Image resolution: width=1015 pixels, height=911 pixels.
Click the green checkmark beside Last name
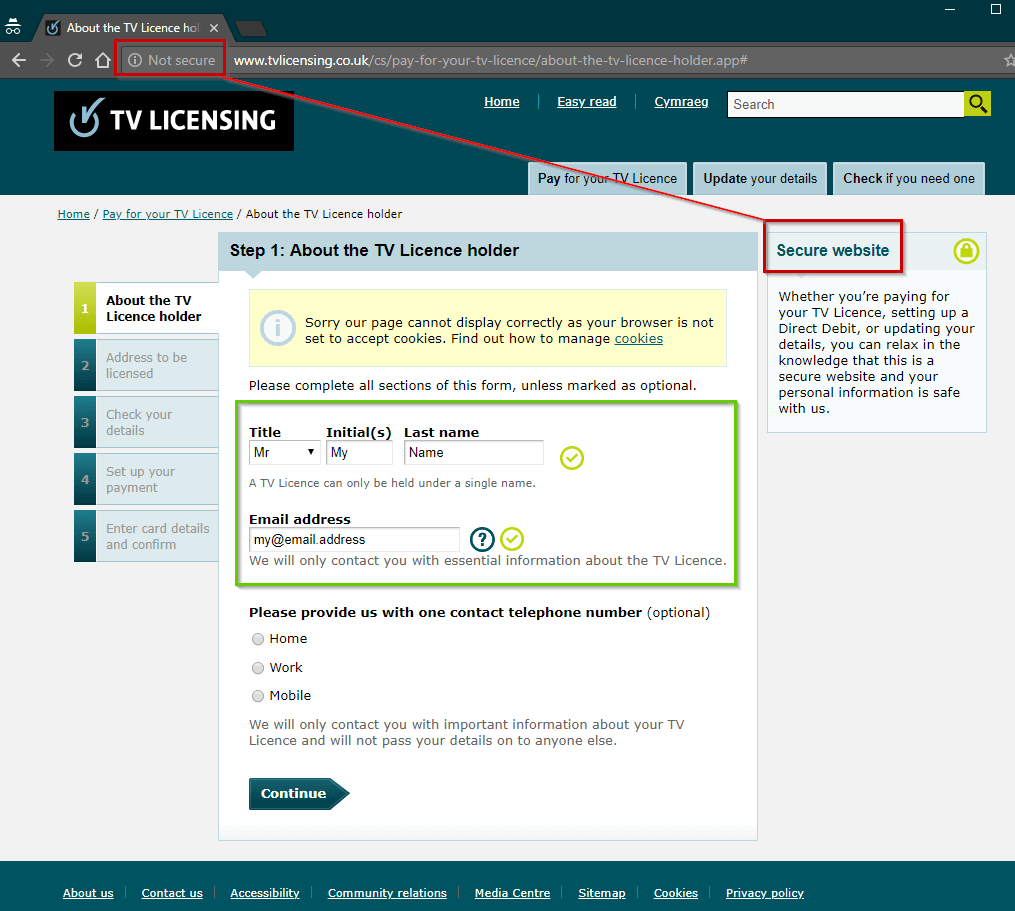pos(571,458)
